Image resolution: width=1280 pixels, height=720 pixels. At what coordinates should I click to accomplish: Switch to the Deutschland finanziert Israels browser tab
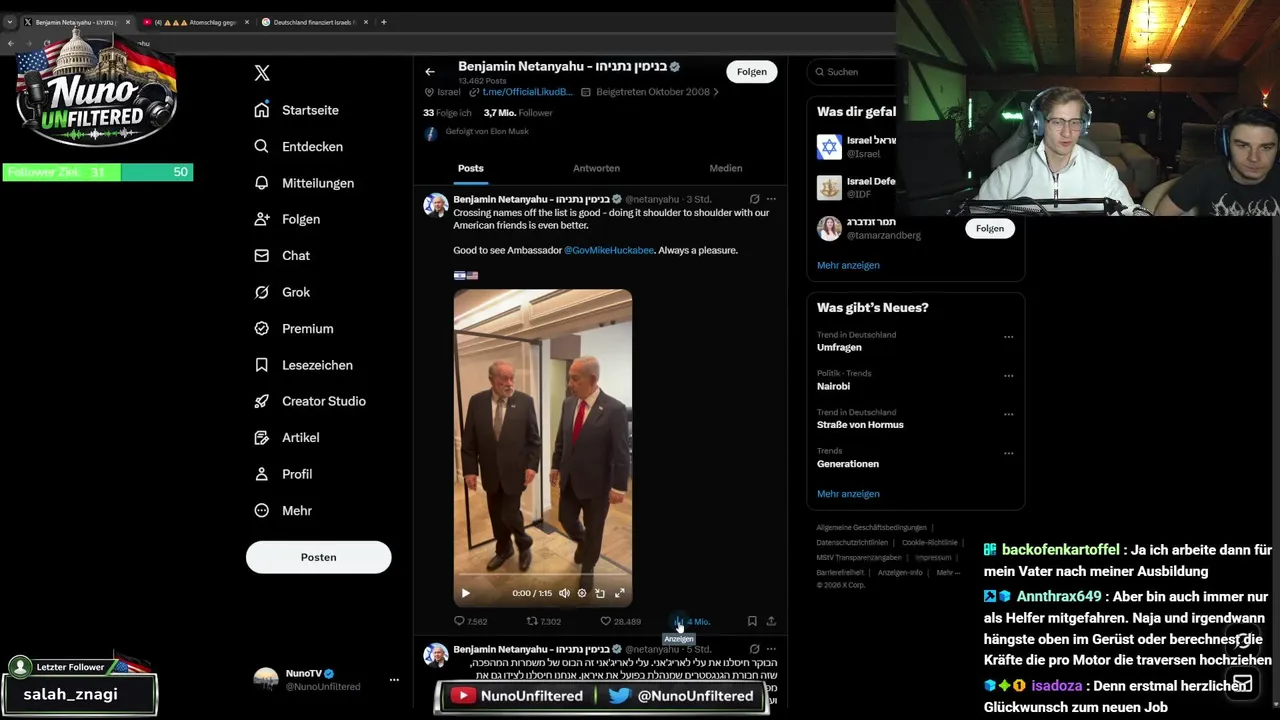(x=315, y=22)
